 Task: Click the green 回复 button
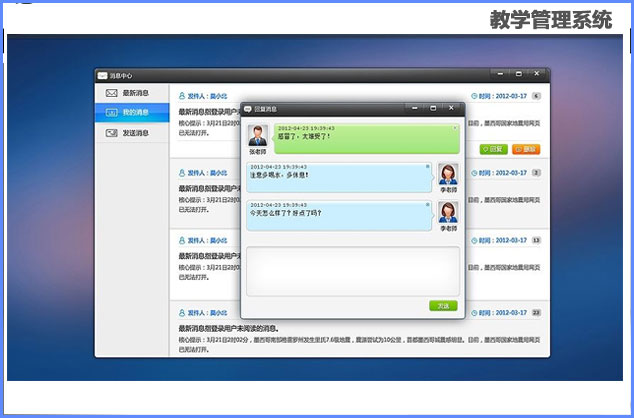[492, 149]
